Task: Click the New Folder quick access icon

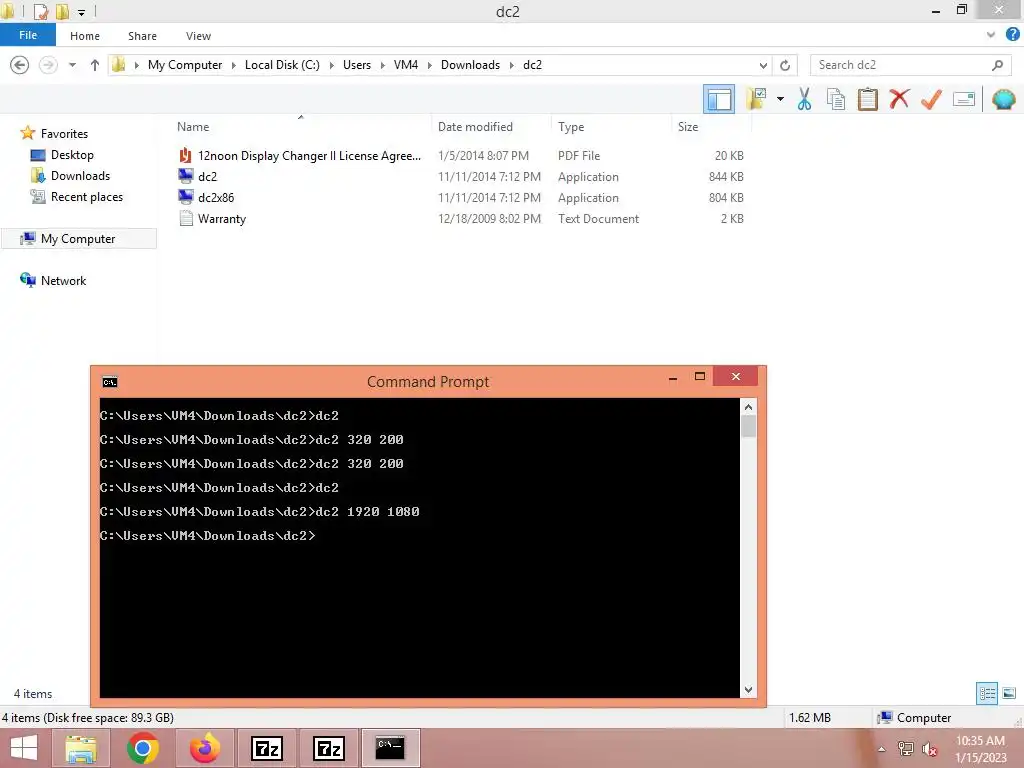Action: pyautogui.click(x=62, y=11)
